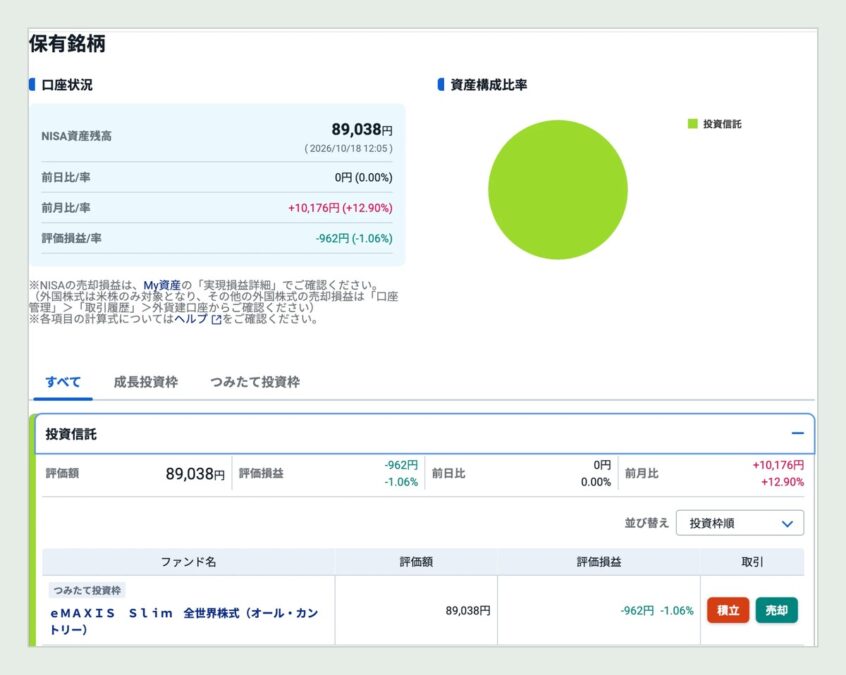Click the 積立 button
846x675 pixels.
[728, 610]
